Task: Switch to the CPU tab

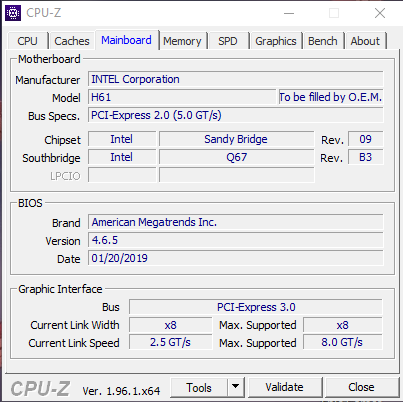Action: 27,41
